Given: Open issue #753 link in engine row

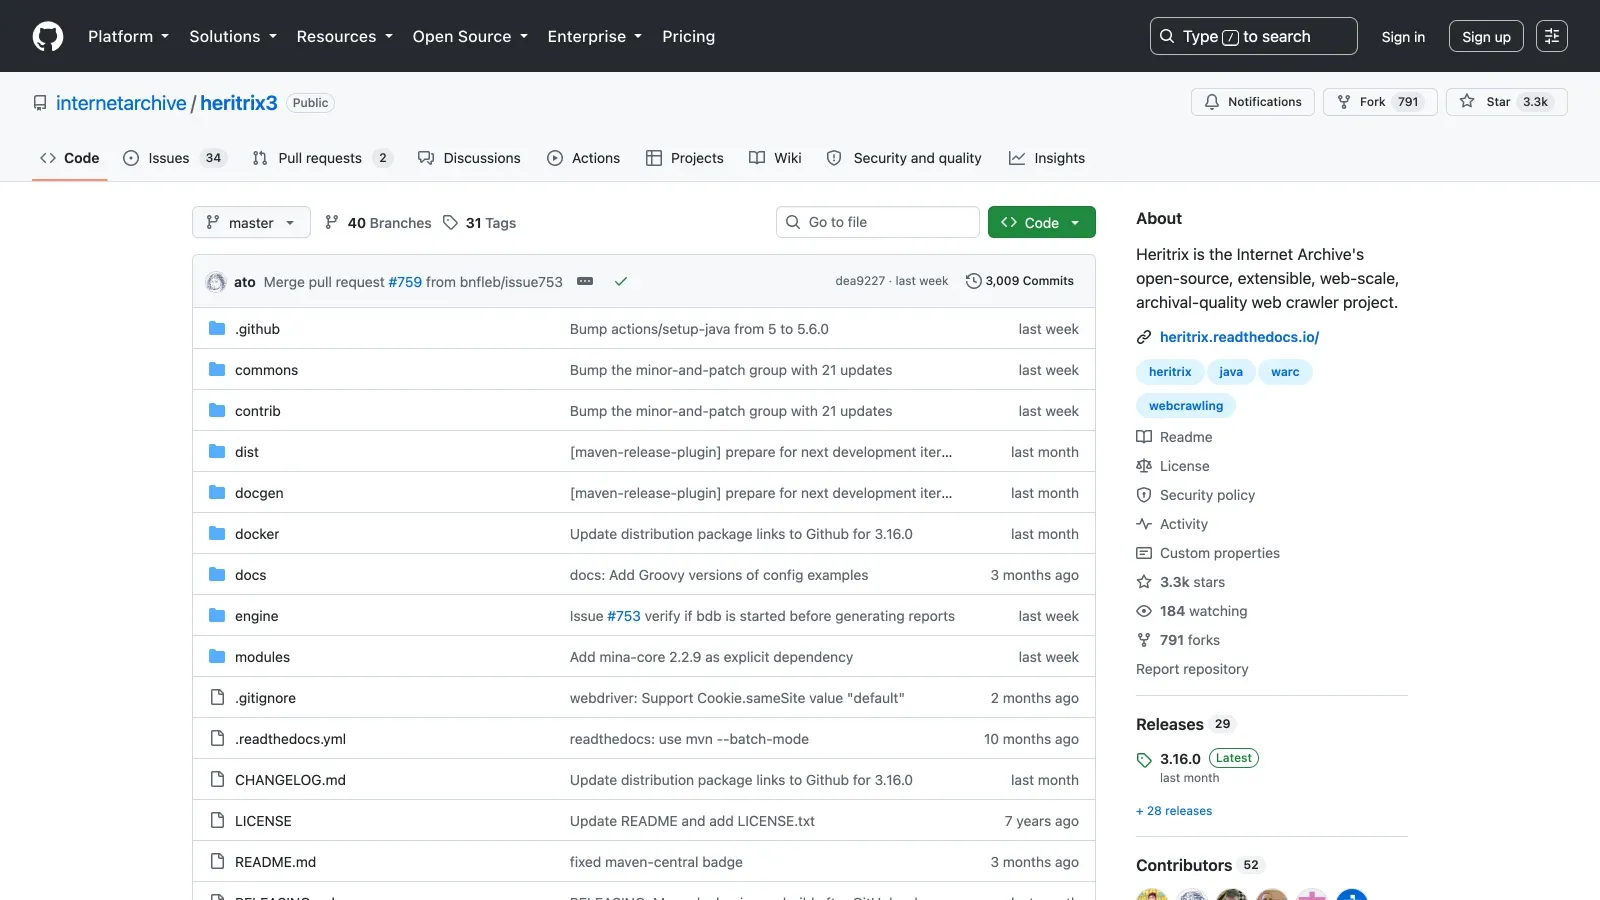Looking at the screenshot, I should [x=624, y=616].
